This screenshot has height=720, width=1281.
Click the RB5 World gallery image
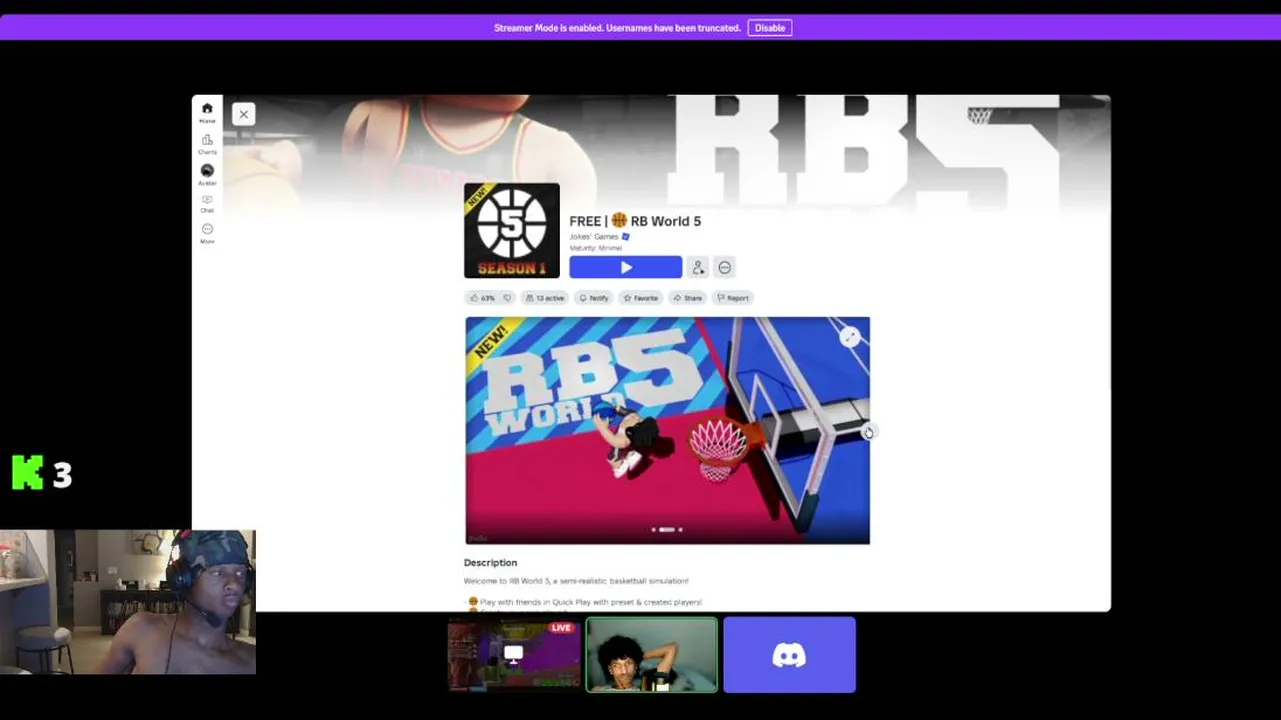tap(667, 430)
